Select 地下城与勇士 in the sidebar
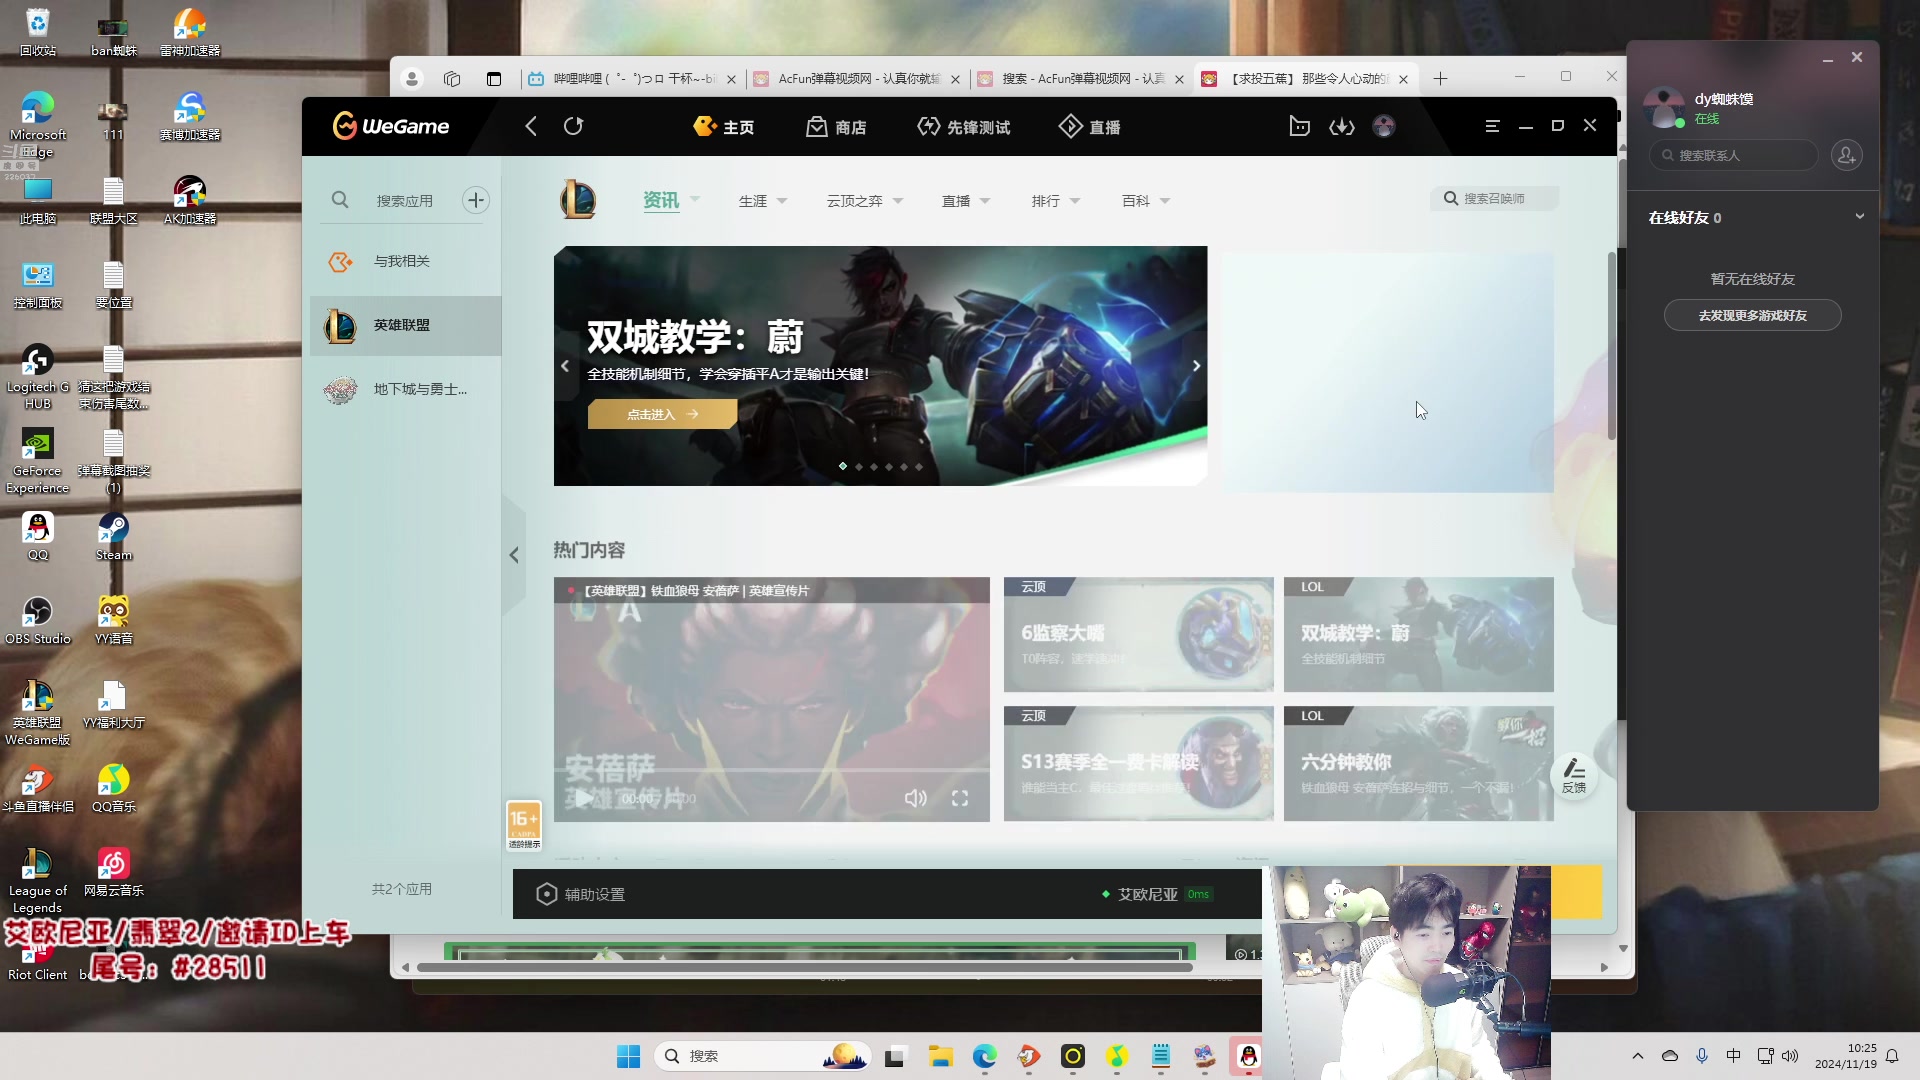Viewport: 1920px width, 1080px height. (x=405, y=389)
